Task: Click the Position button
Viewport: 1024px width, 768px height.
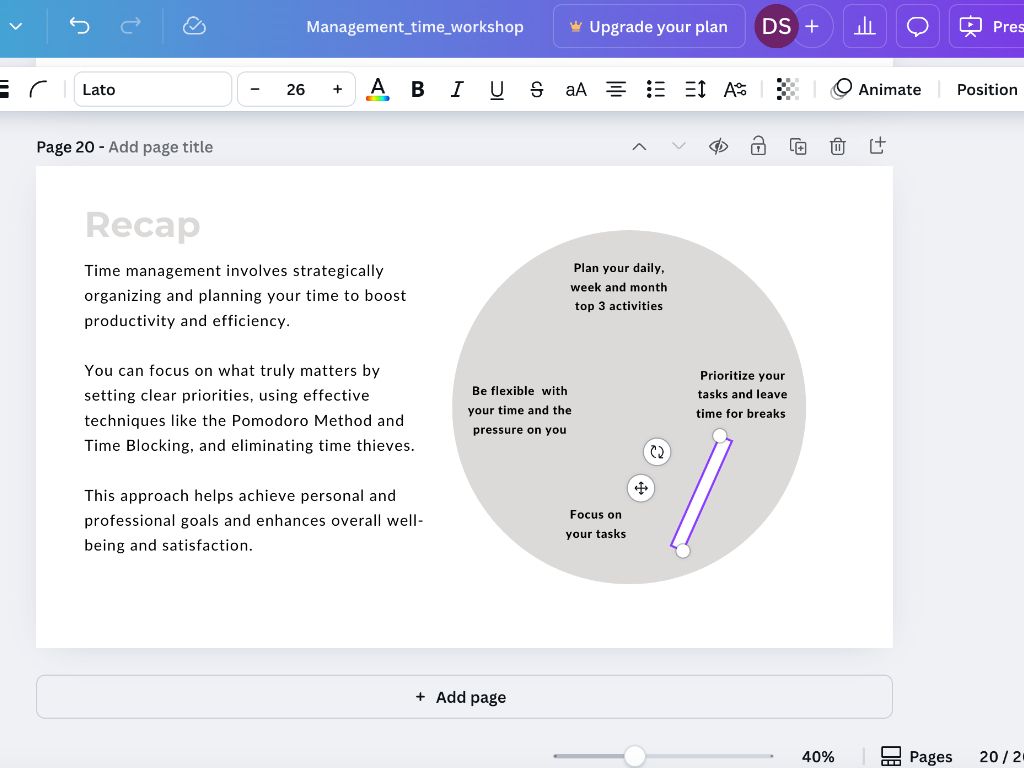Action: pos(987,89)
